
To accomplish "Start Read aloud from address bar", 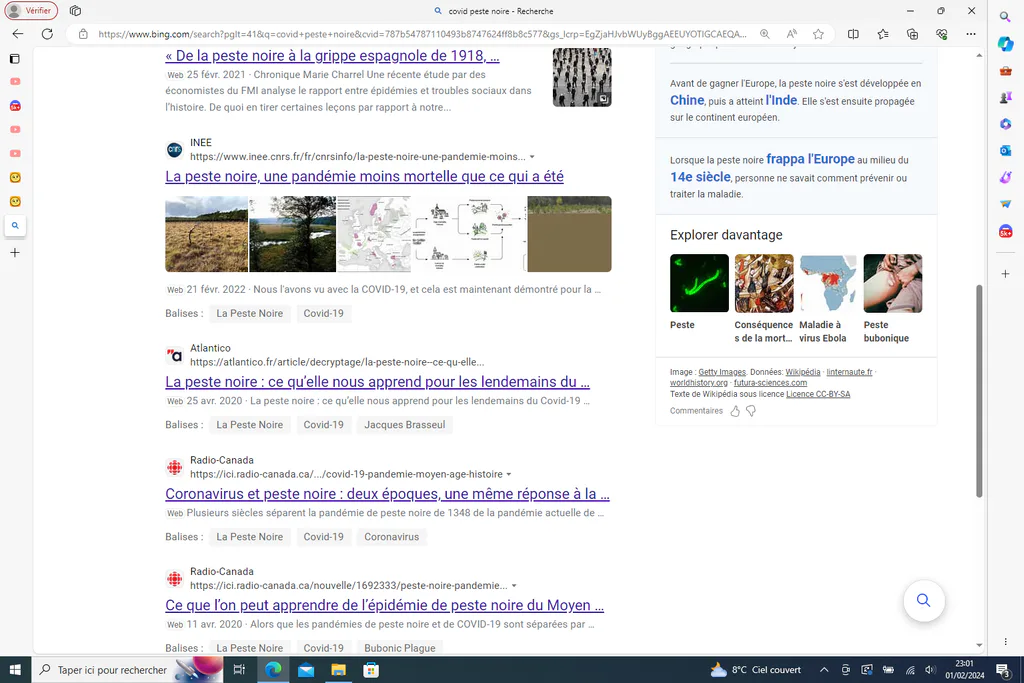I will coord(792,34).
